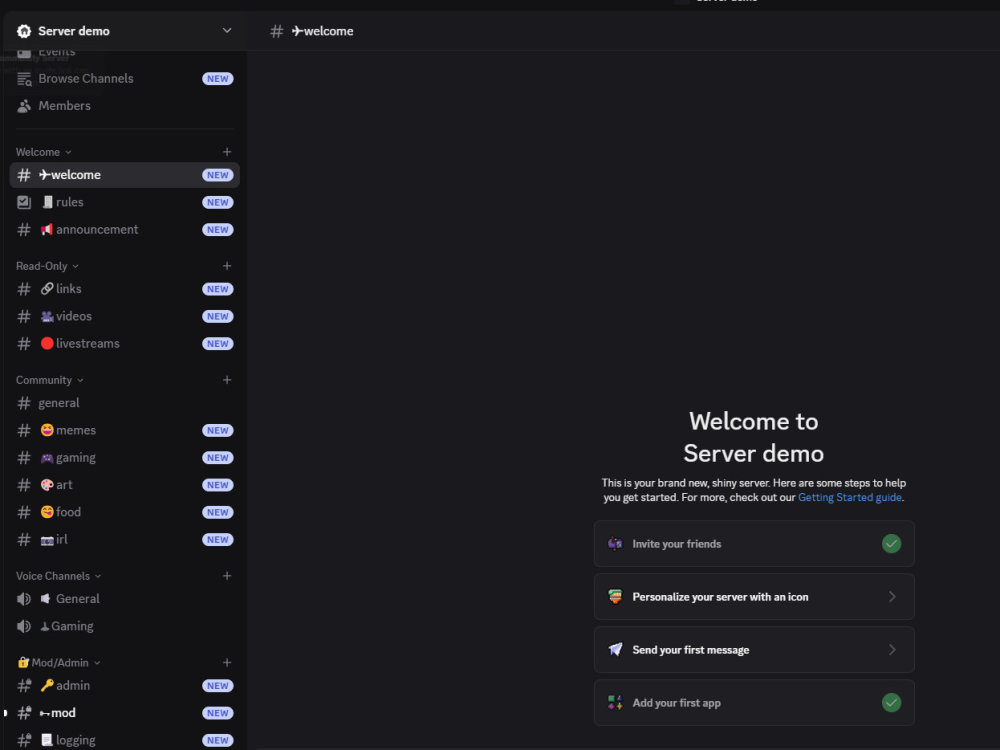The width and height of the screenshot is (1000, 750).
Task: Click the speaker icon of Gaming voice channel
Action: pyautogui.click(x=24, y=626)
